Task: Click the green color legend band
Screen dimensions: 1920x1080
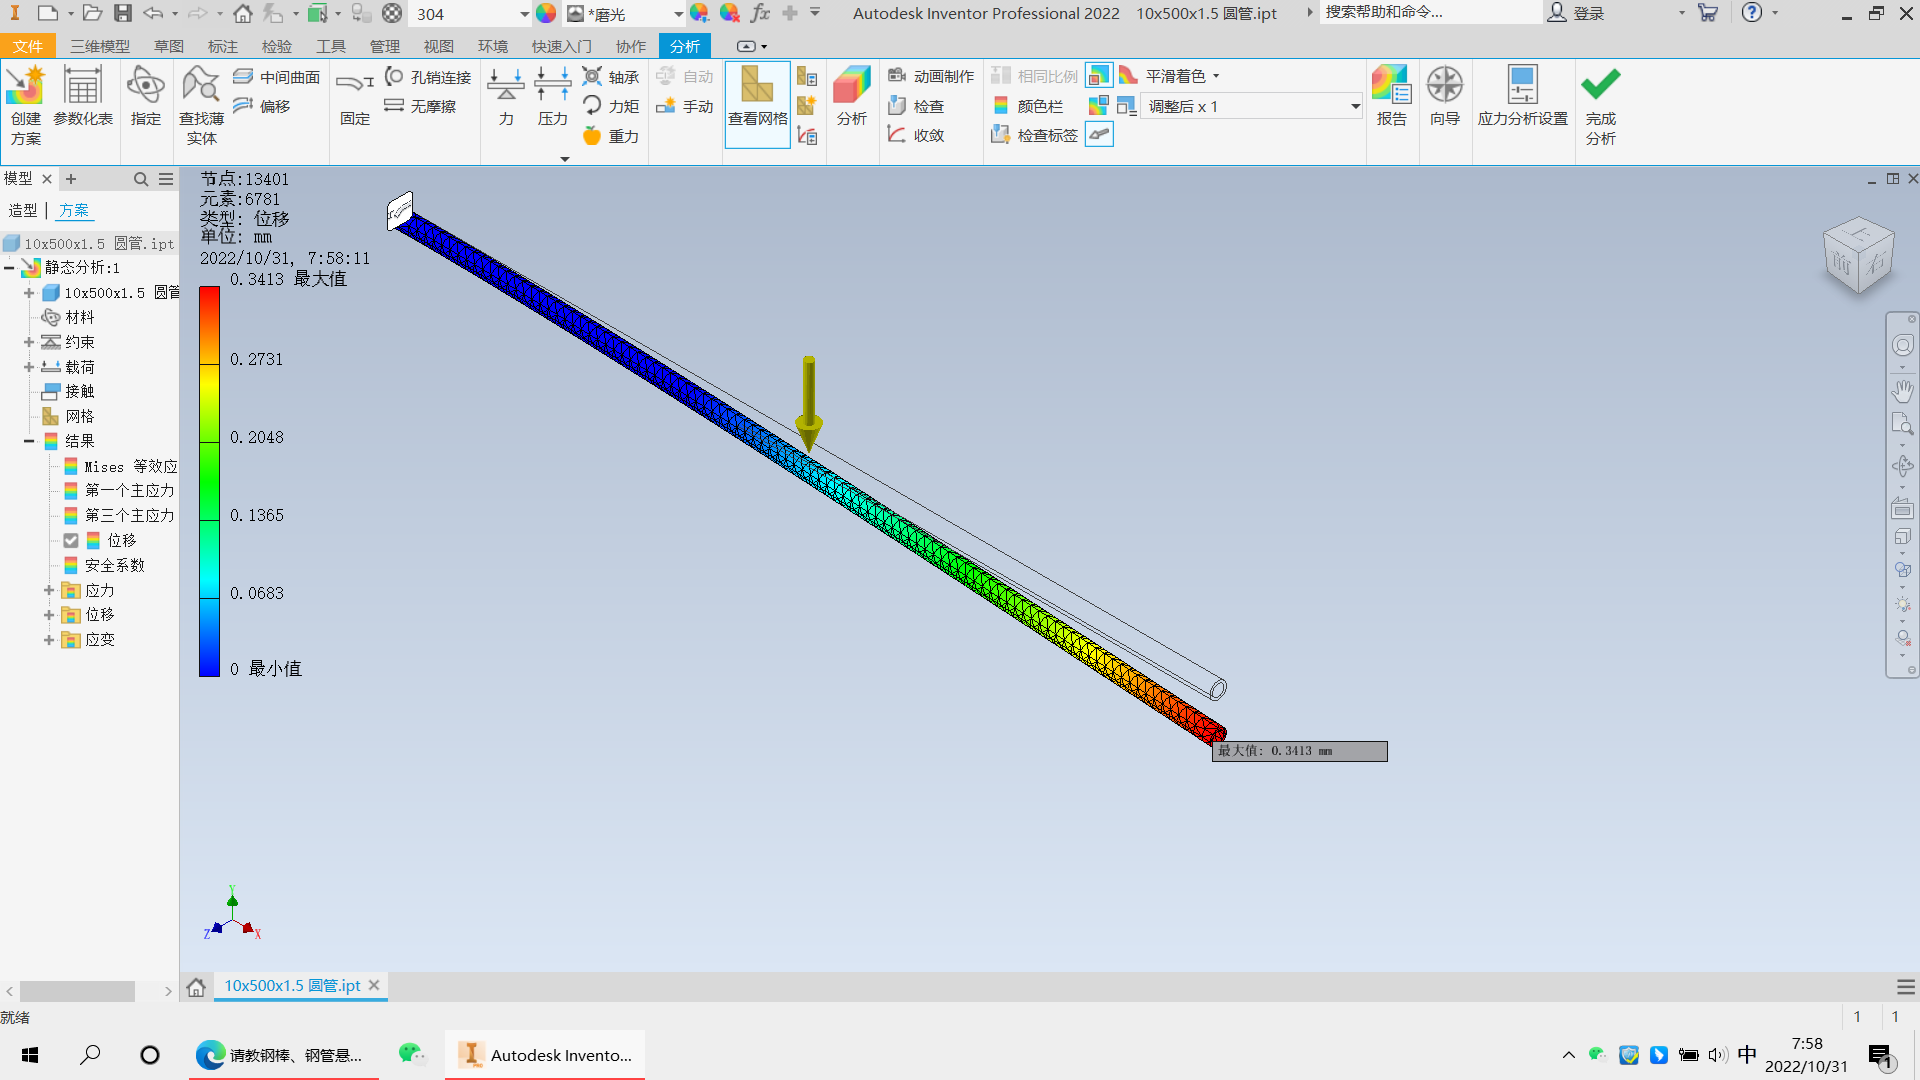Action: coord(209,481)
